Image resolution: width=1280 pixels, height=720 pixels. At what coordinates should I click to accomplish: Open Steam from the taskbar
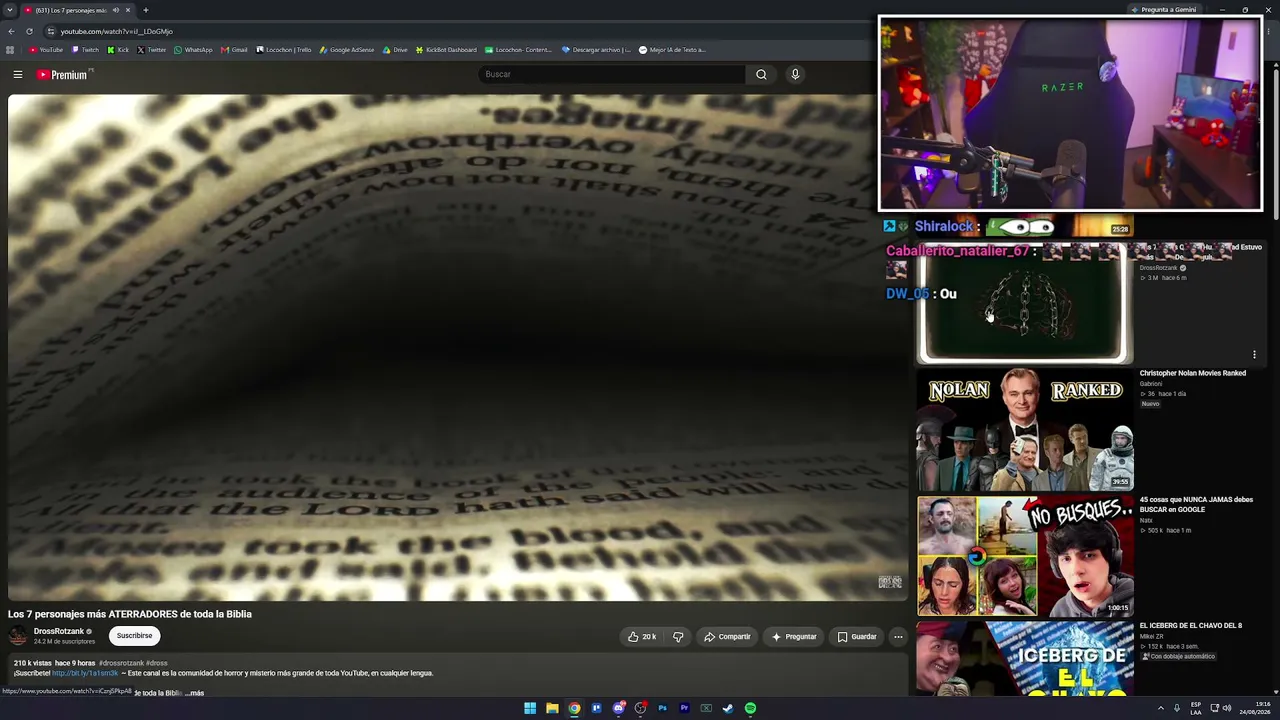pyautogui.click(x=728, y=708)
